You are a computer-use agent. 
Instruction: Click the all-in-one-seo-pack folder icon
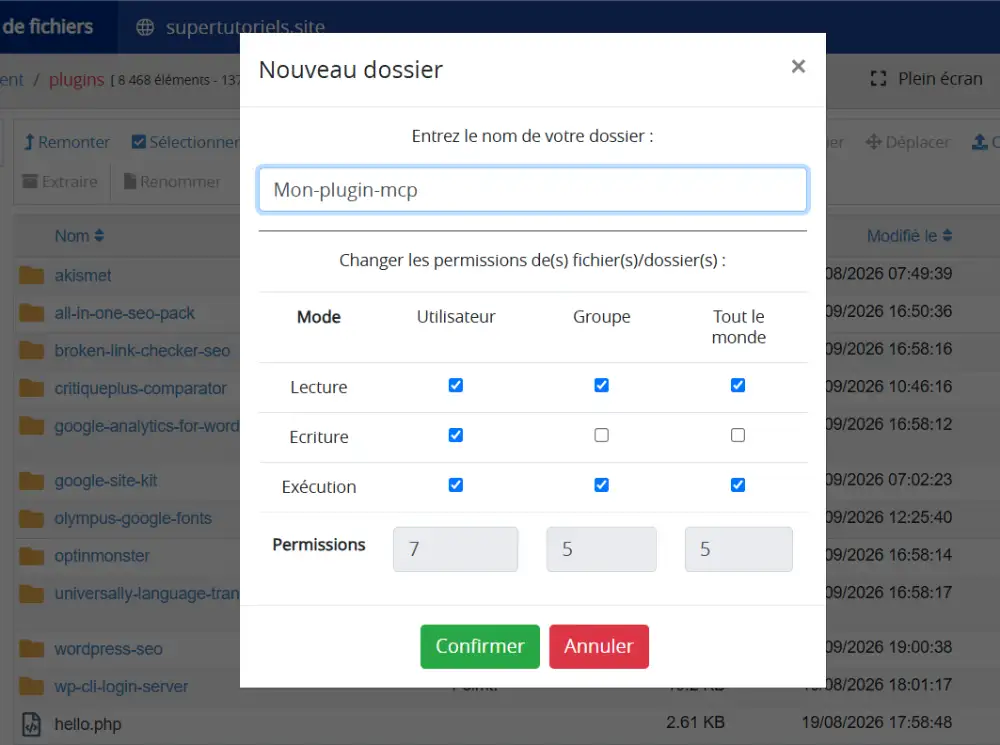tap(31, 313)
